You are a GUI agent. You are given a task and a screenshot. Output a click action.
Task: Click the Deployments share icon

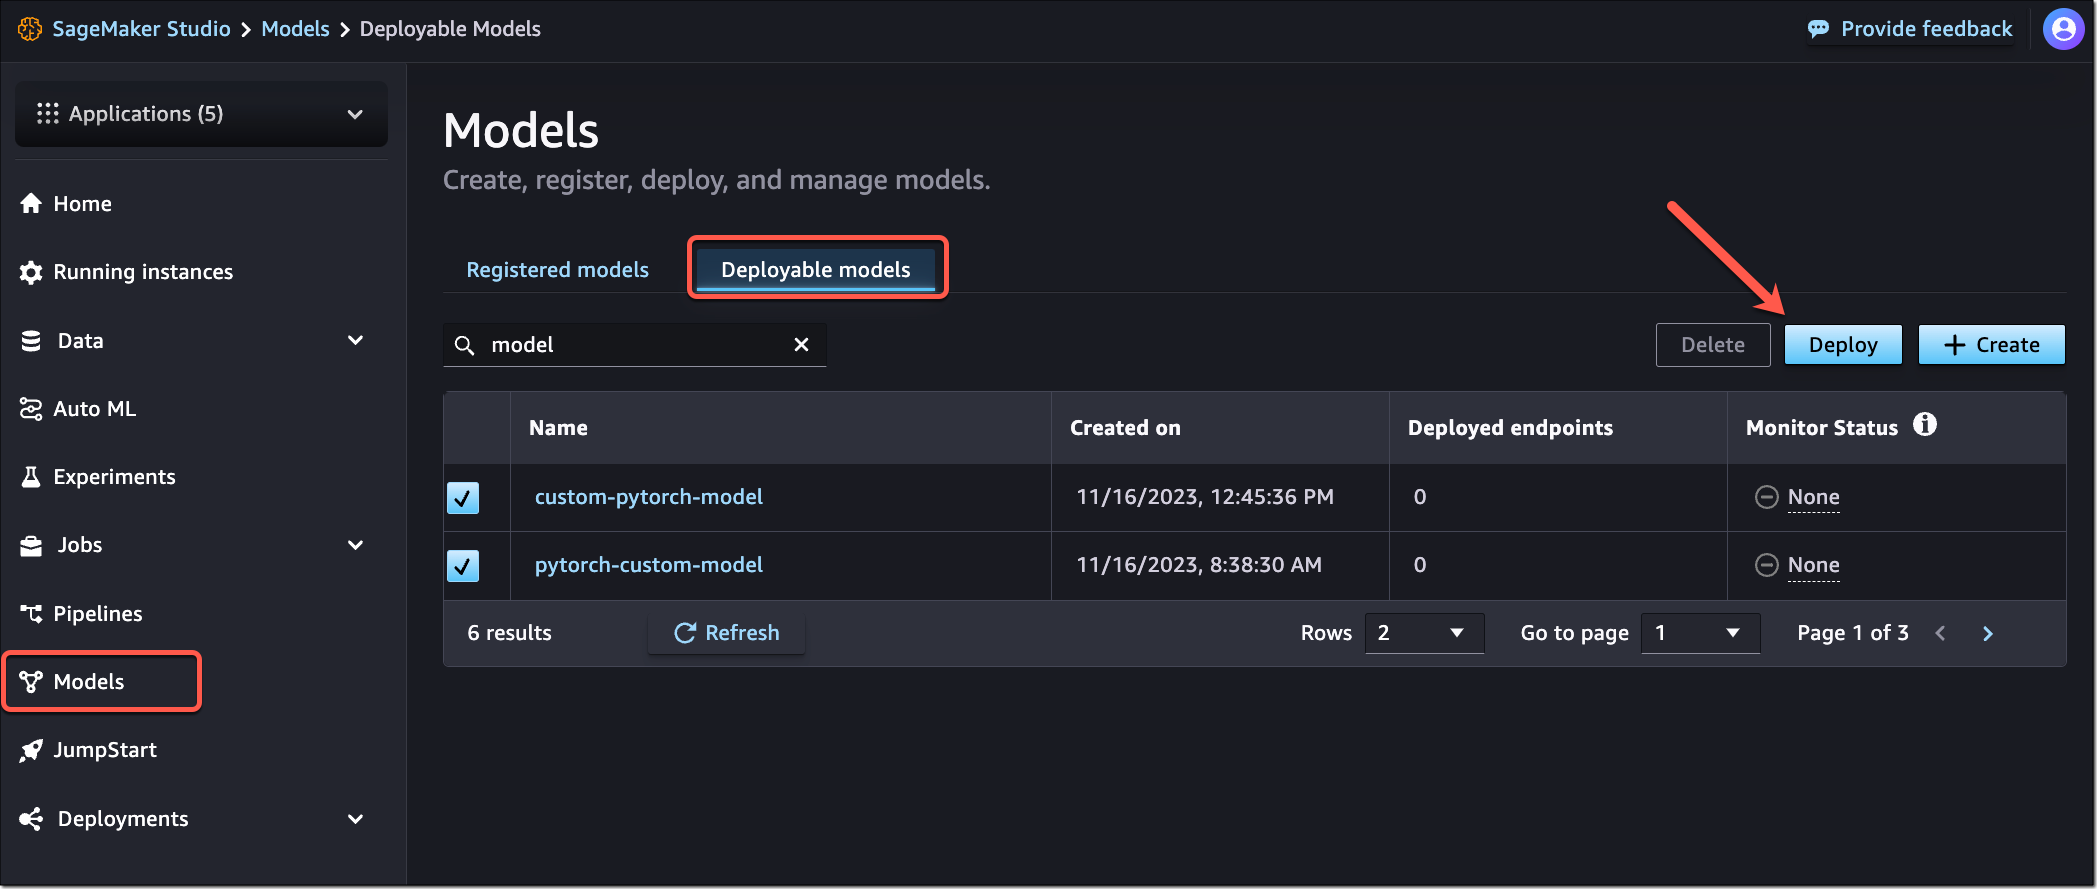(31, 819)
